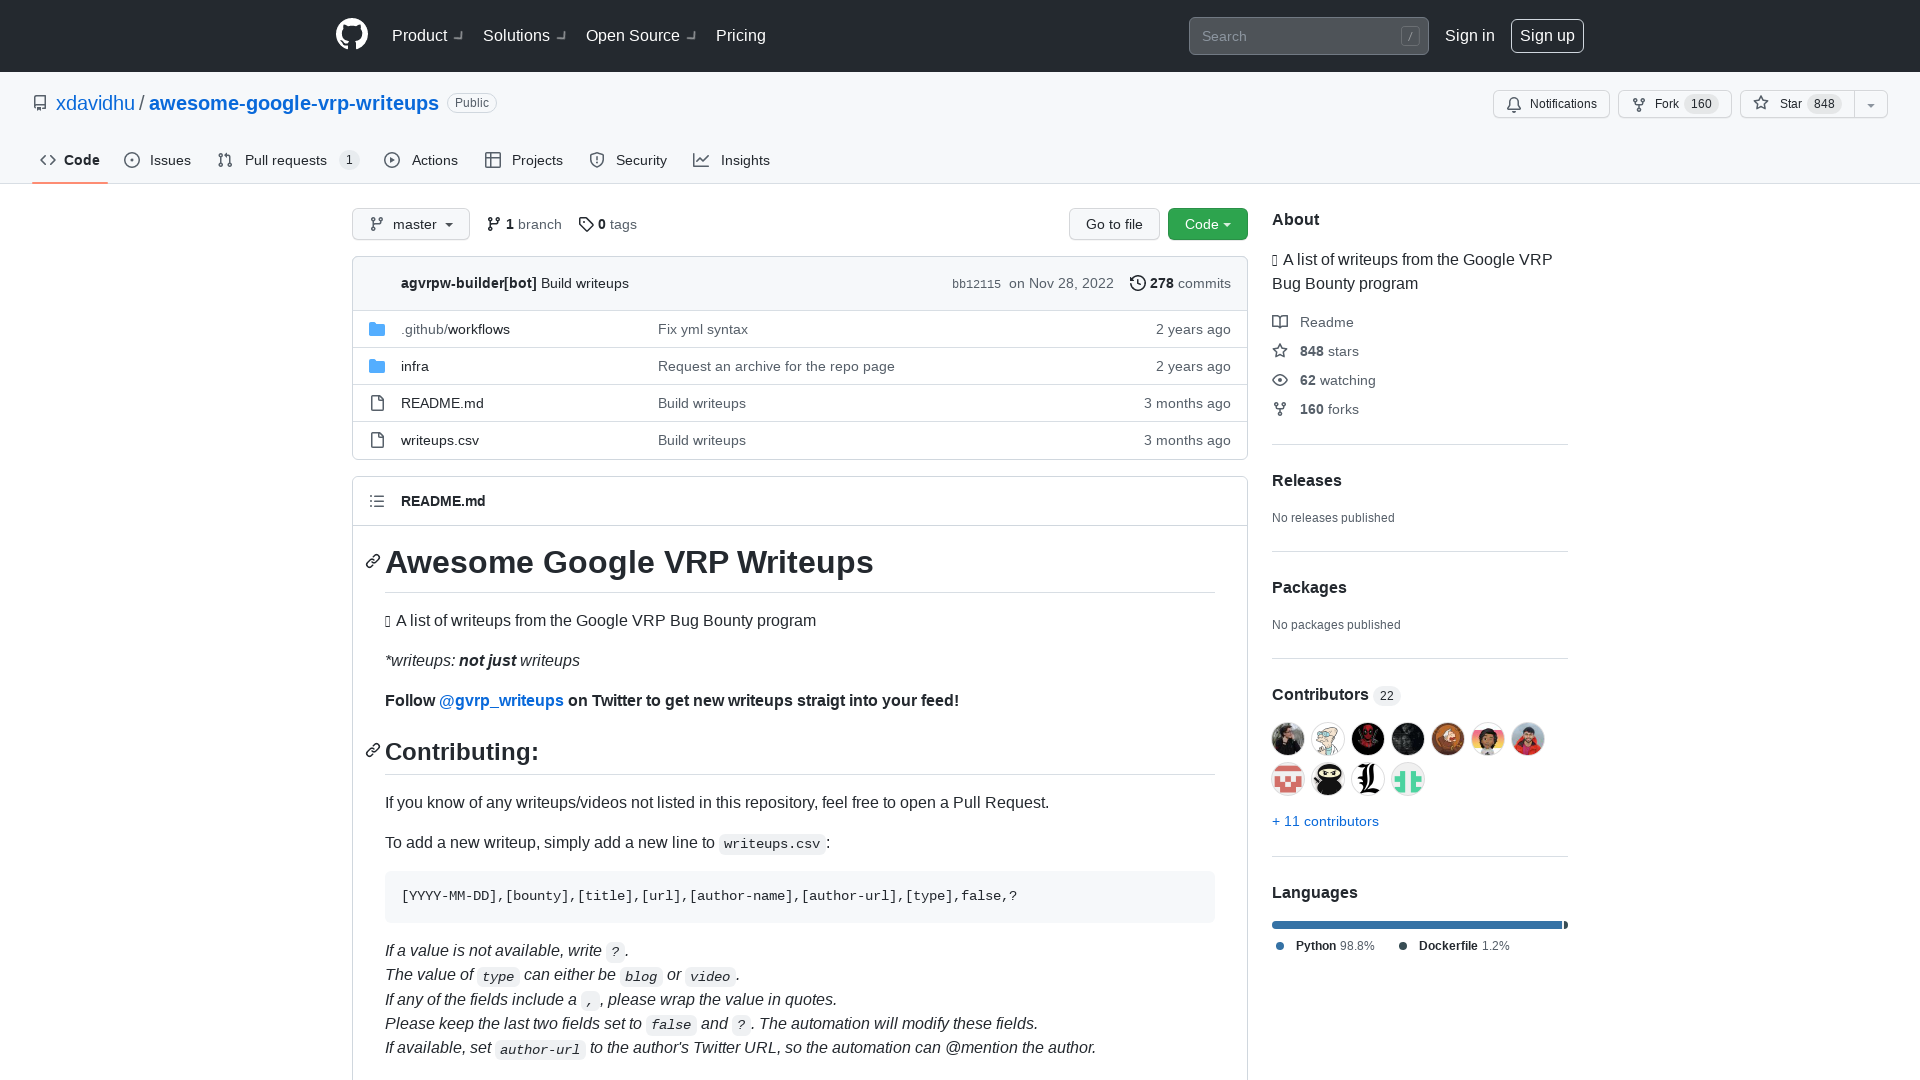The height and width of the screenshot is (1080, 1920).
Task: Open the README table of contents icon
Action: click(377, 501)
